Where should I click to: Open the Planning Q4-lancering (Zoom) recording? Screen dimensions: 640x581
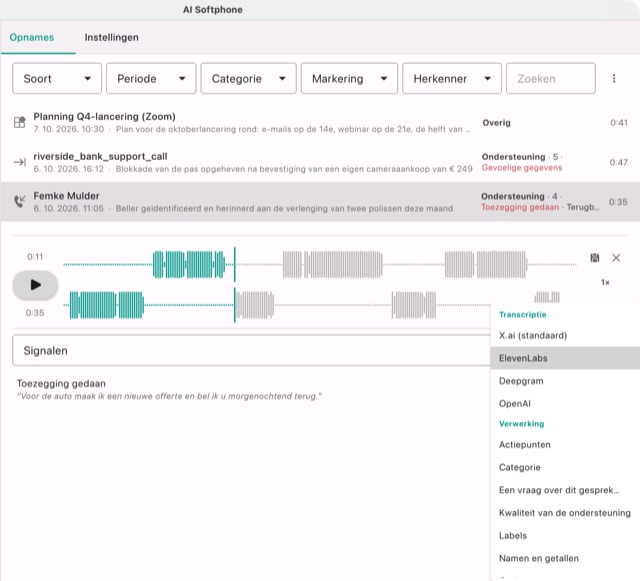coord(320,122)
